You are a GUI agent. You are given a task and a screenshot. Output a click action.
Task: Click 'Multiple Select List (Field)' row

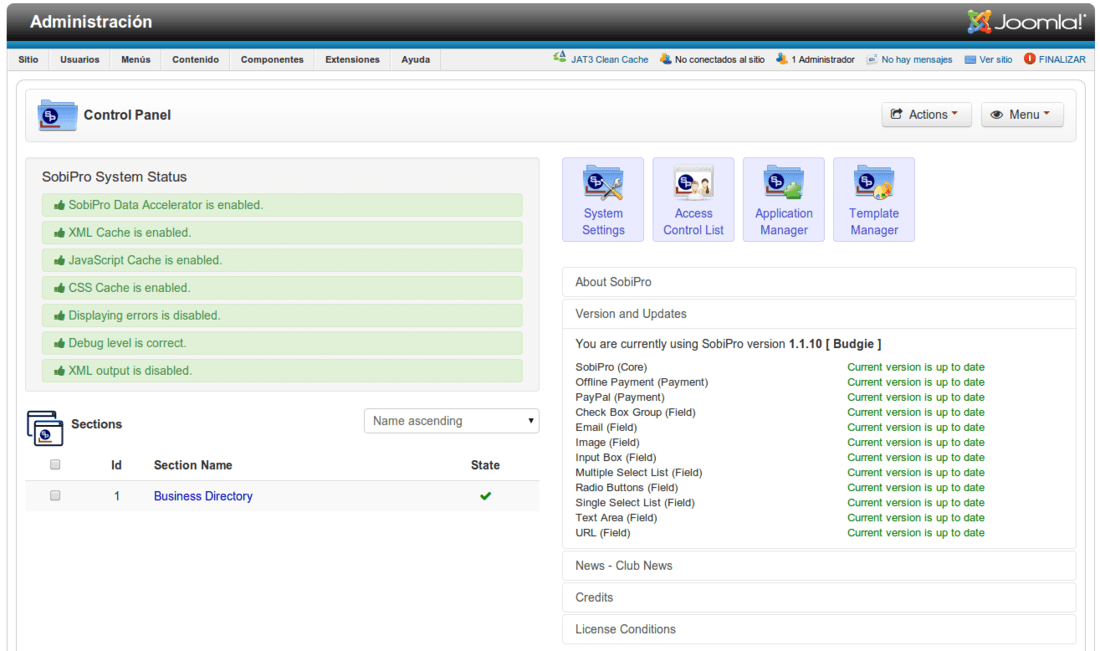(638, 473)
